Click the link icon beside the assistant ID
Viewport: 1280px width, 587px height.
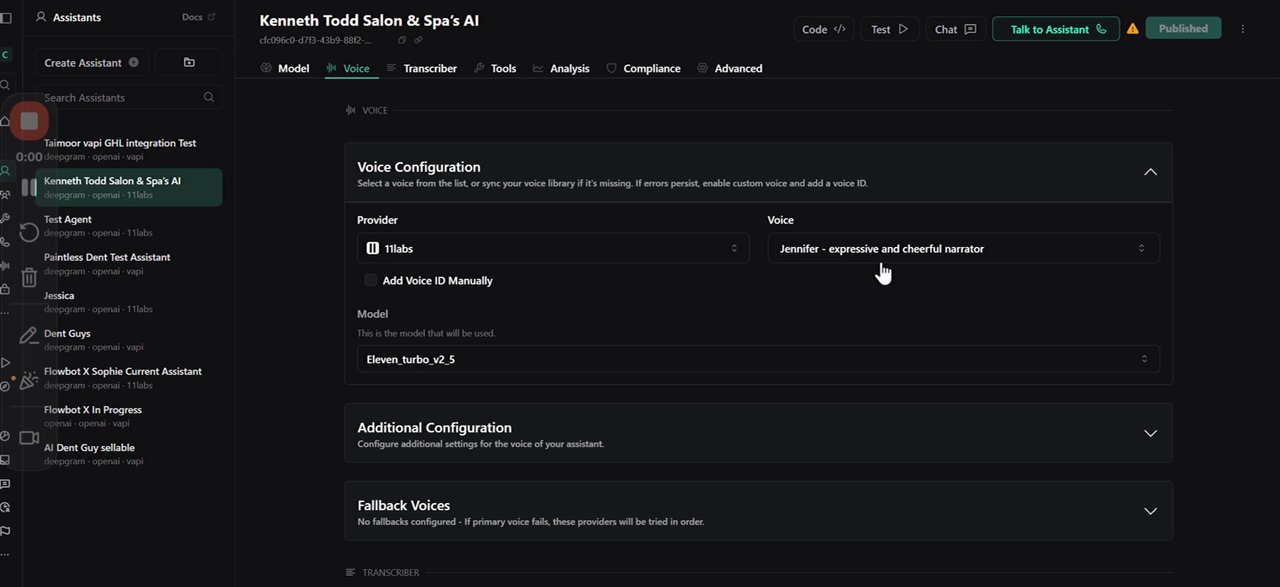coord(418,40)
